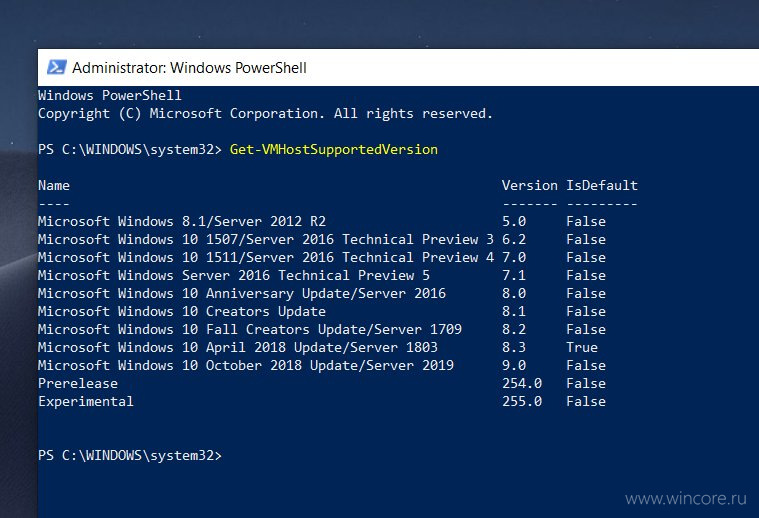
Task: Click the Experimental name entry
Action: [x=86, y=401]
